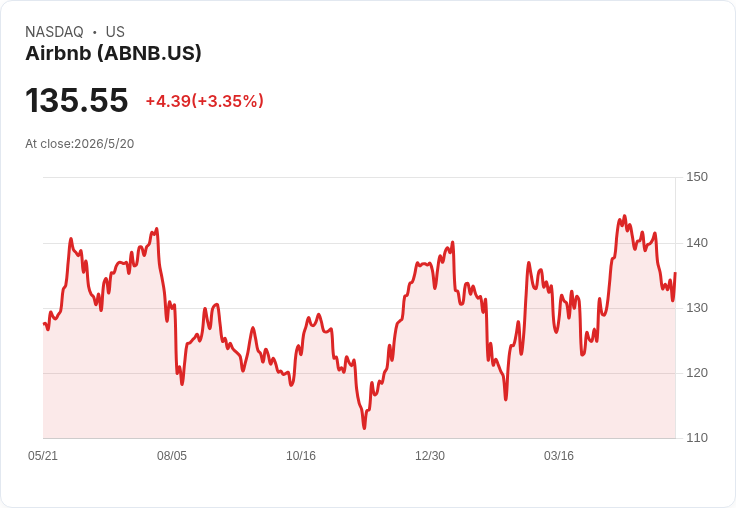736x508 pixels.
Task: Click the 03/16 date axis label
Action: (x=559, y=455)
